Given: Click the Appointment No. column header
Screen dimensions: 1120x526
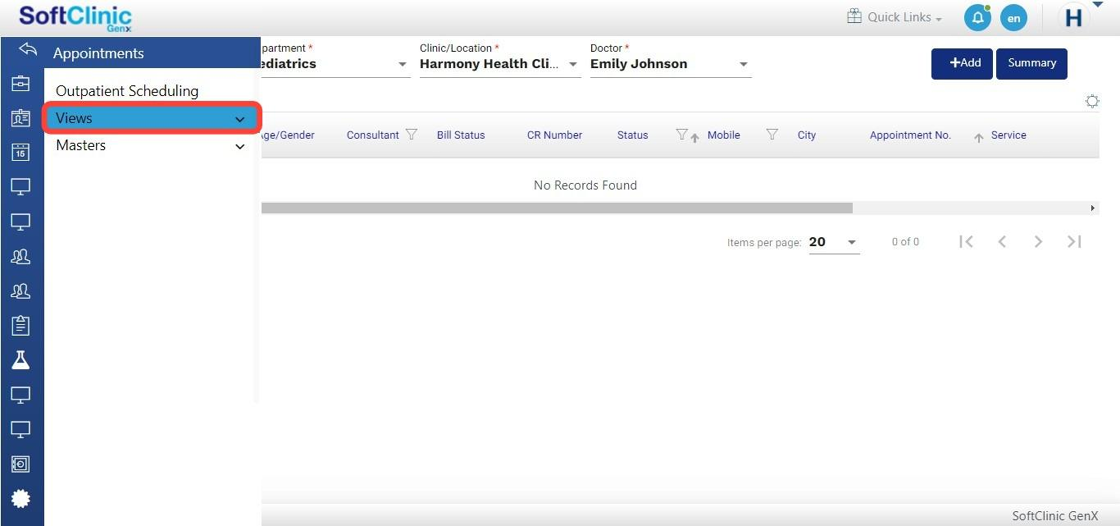Looking at the screenshot, I should 910,135.
